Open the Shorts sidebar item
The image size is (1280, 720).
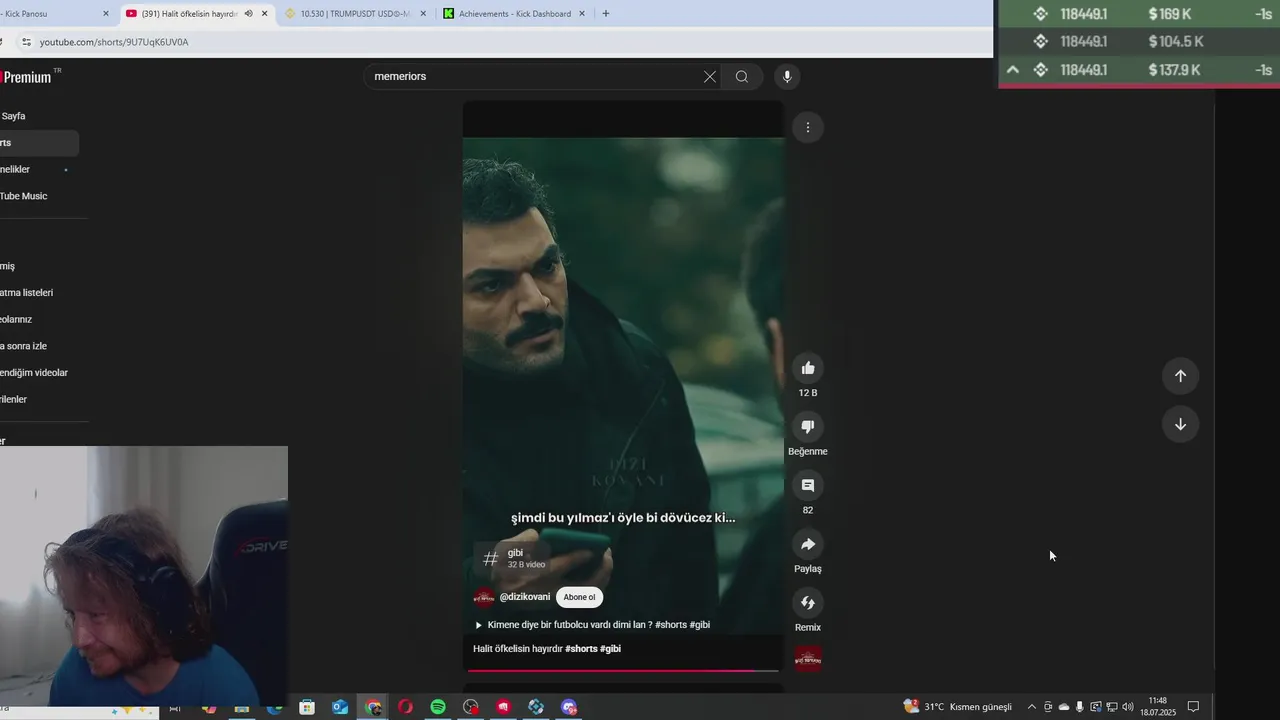coord(38,143)
